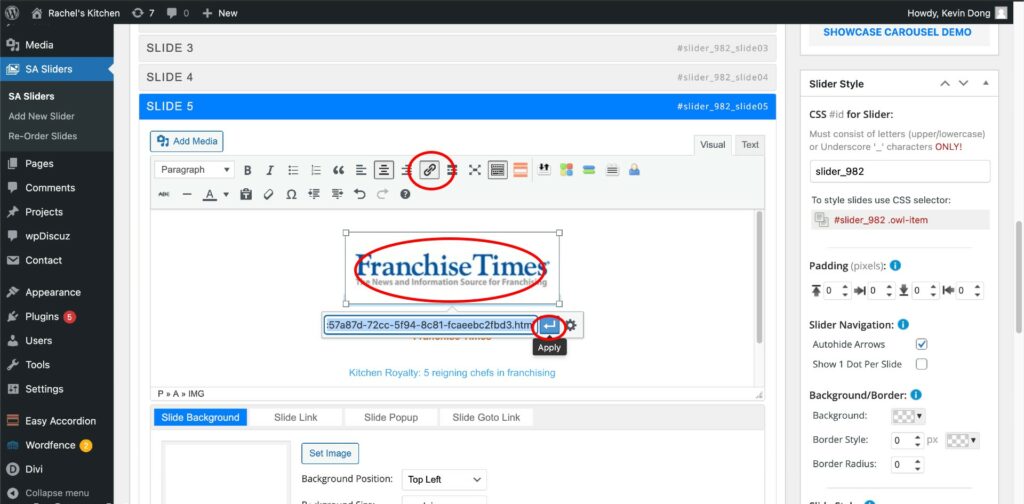The image size is (1024, 504).
Task: Open the Slide Link tab
Action: [294, 417]
